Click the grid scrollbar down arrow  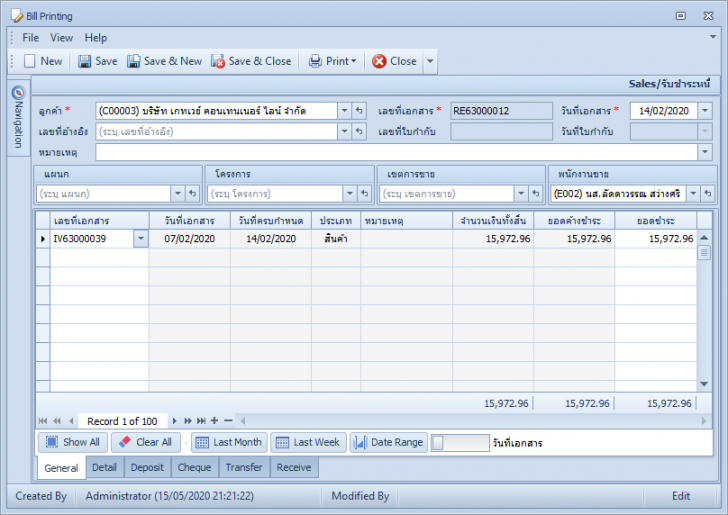click(704, 384)
